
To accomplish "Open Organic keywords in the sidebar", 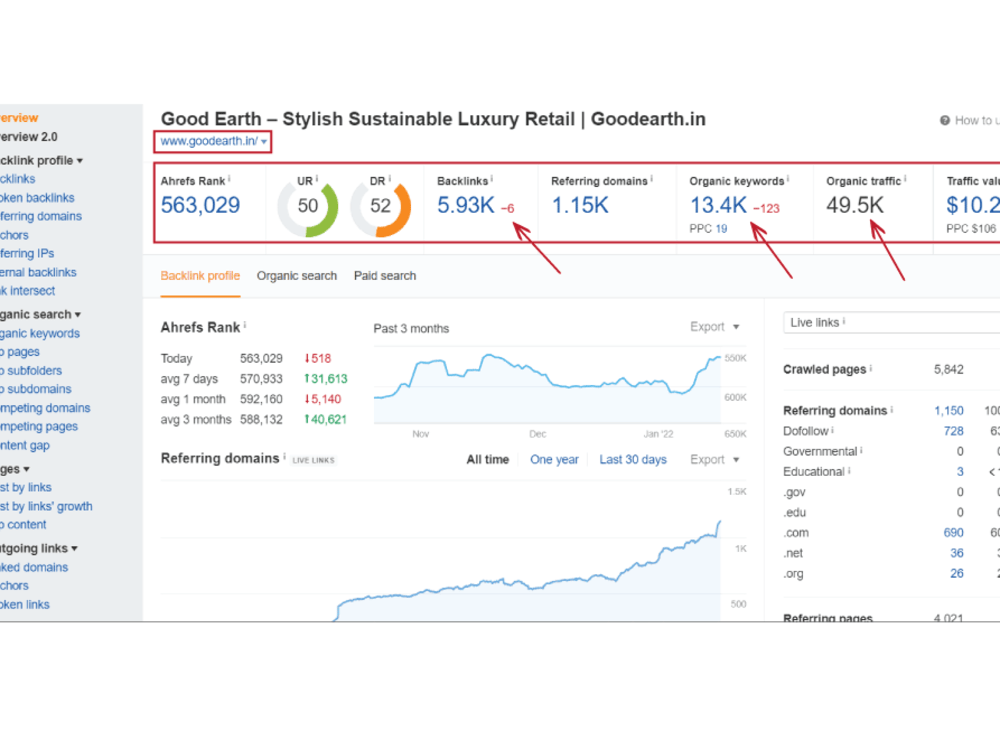I will (40, 334).
